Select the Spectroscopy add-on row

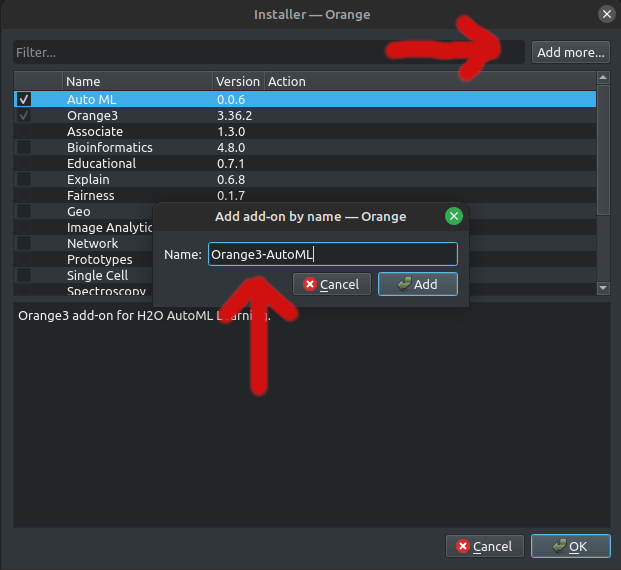83,290
